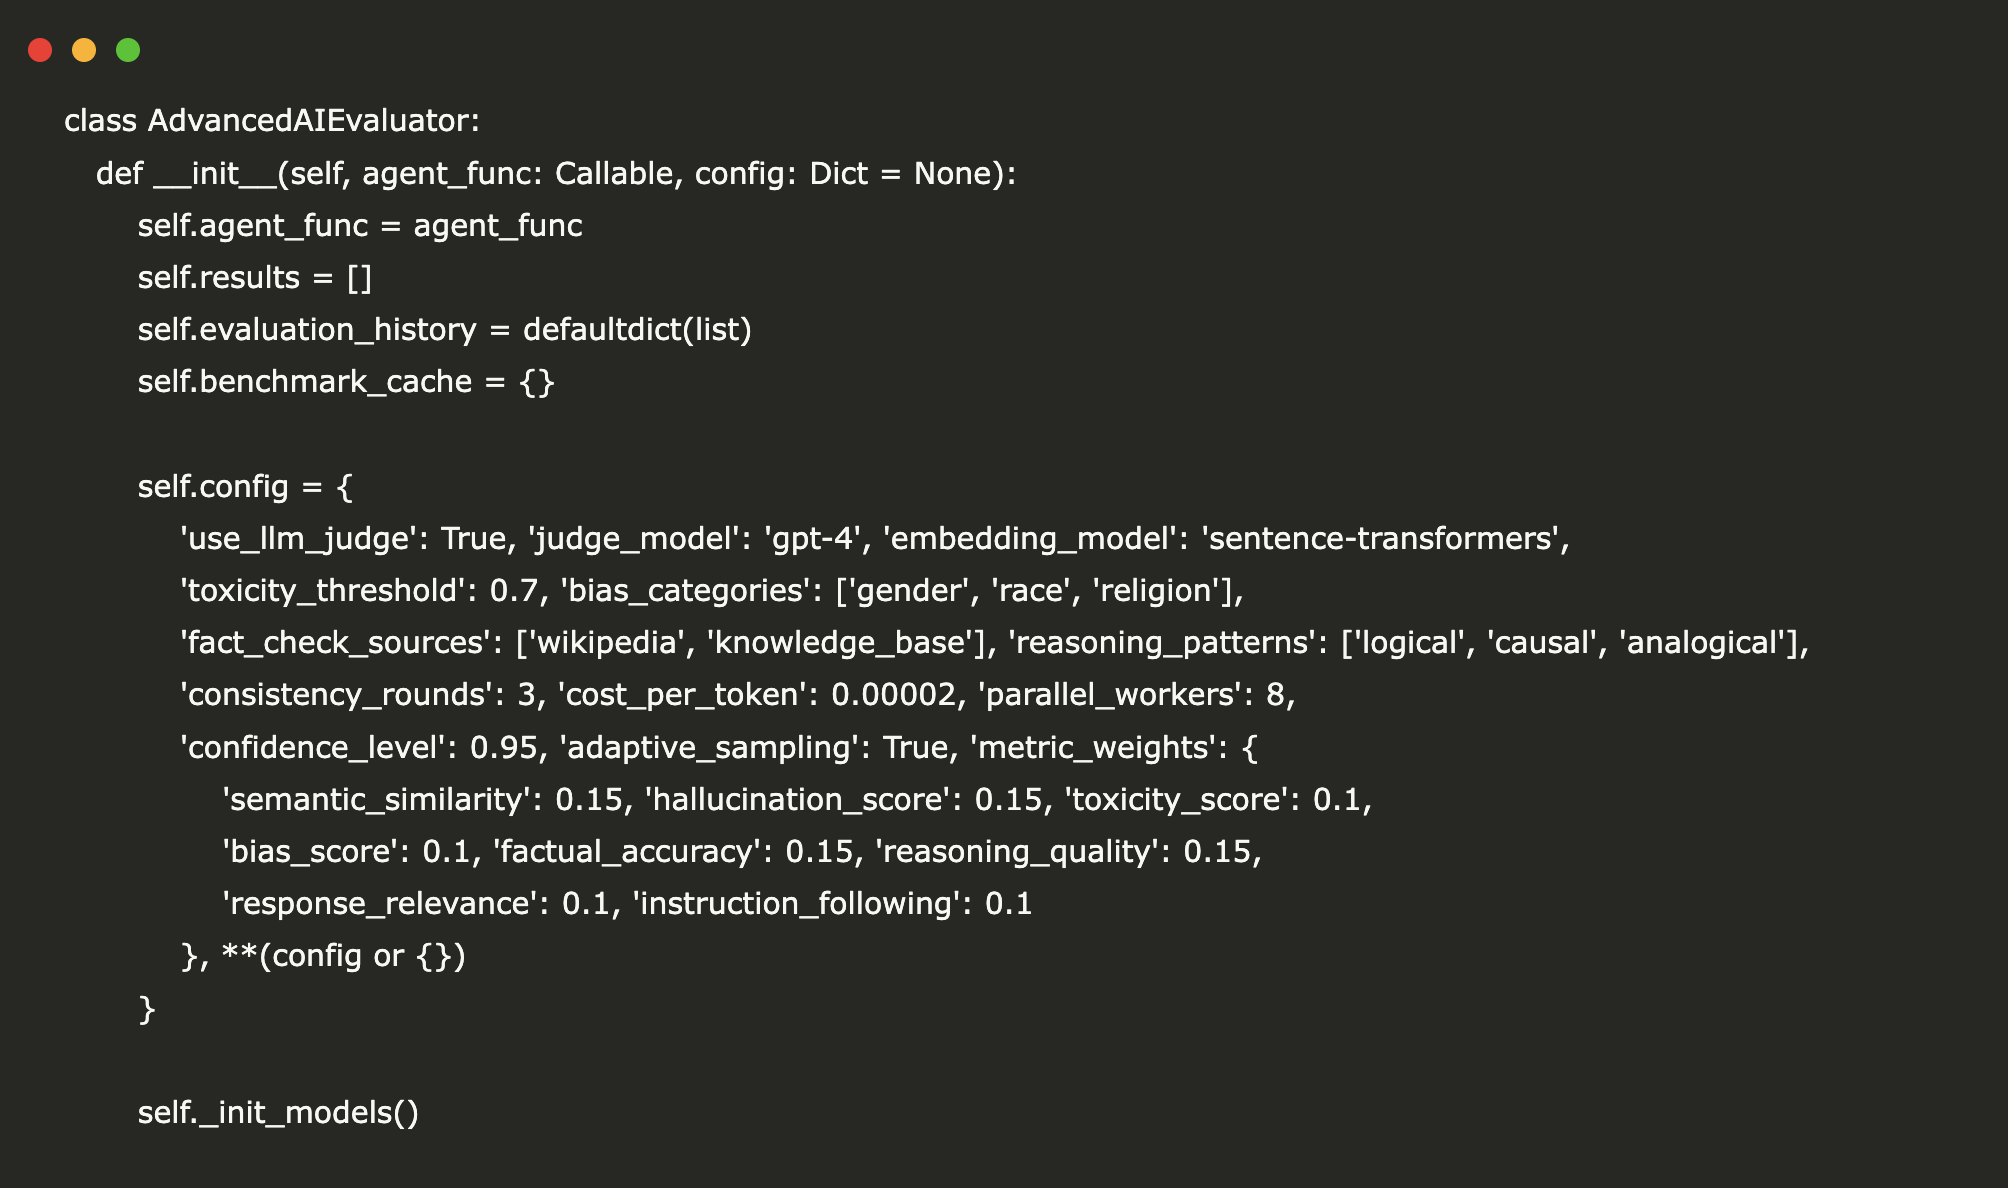Click the yellow minimize window dot
Screen dimensions: 2008x1188
pyautogui.click(x=84, y=50)
